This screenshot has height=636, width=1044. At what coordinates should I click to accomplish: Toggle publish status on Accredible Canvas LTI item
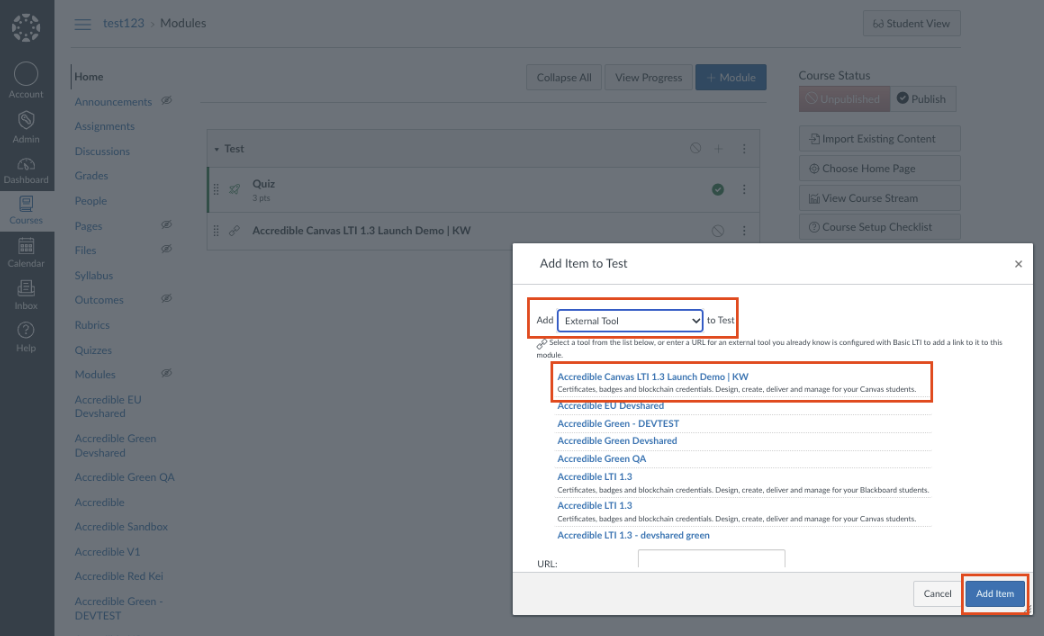point(717,230)
